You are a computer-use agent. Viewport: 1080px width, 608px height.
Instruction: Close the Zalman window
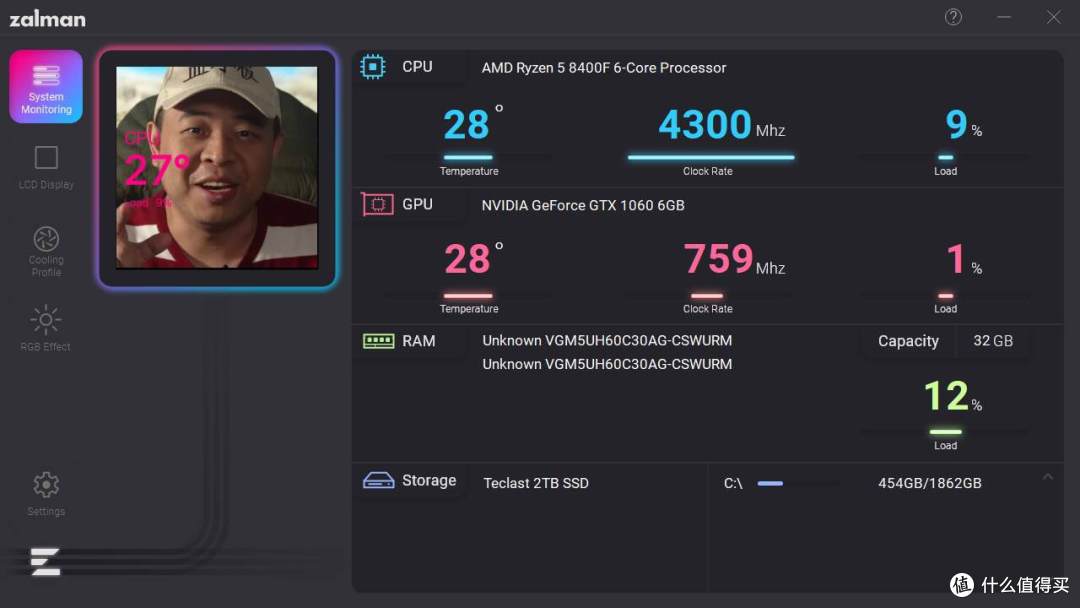click(x=1054, y=17)
